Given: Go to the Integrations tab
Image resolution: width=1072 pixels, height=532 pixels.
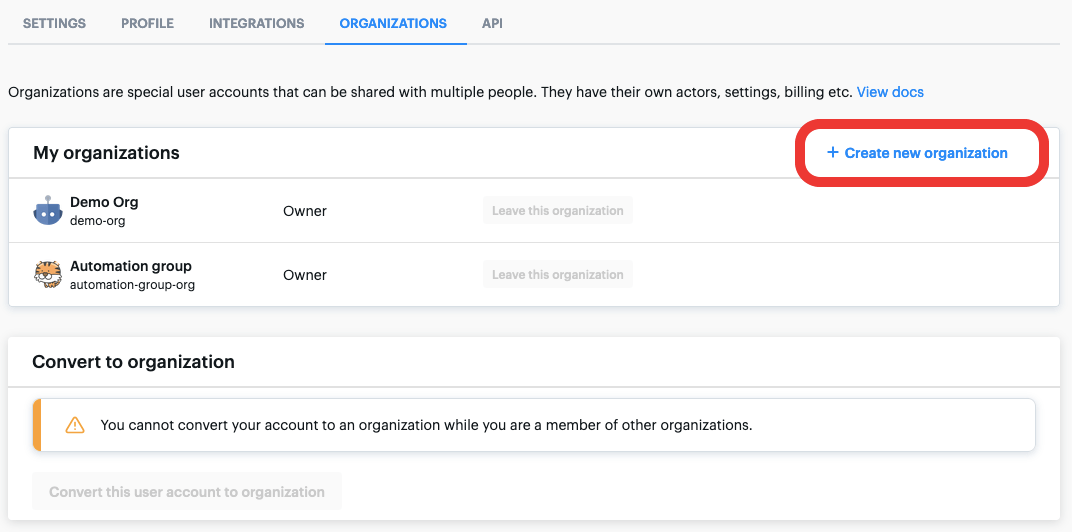Looking at the screenshot, I should click(x=256, y=23).
